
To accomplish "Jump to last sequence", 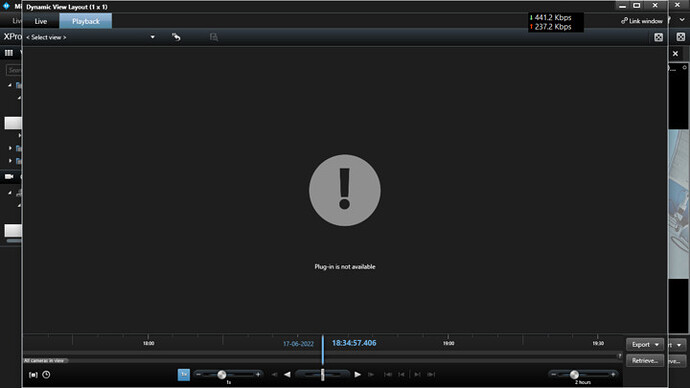I will pyautogui.click(x=431, y=374).
